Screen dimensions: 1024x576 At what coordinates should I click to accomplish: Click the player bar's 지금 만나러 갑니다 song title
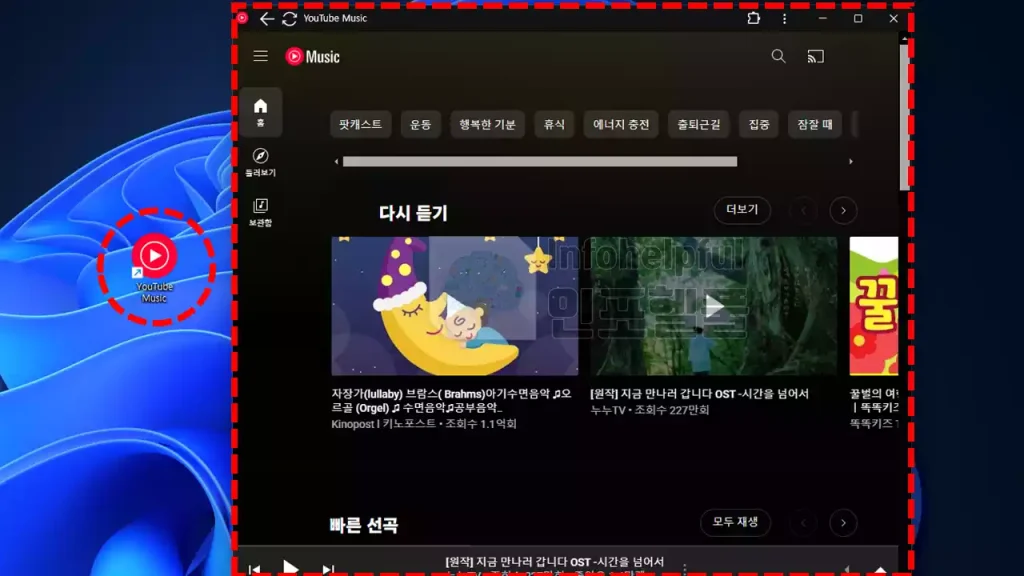point(554,562)
